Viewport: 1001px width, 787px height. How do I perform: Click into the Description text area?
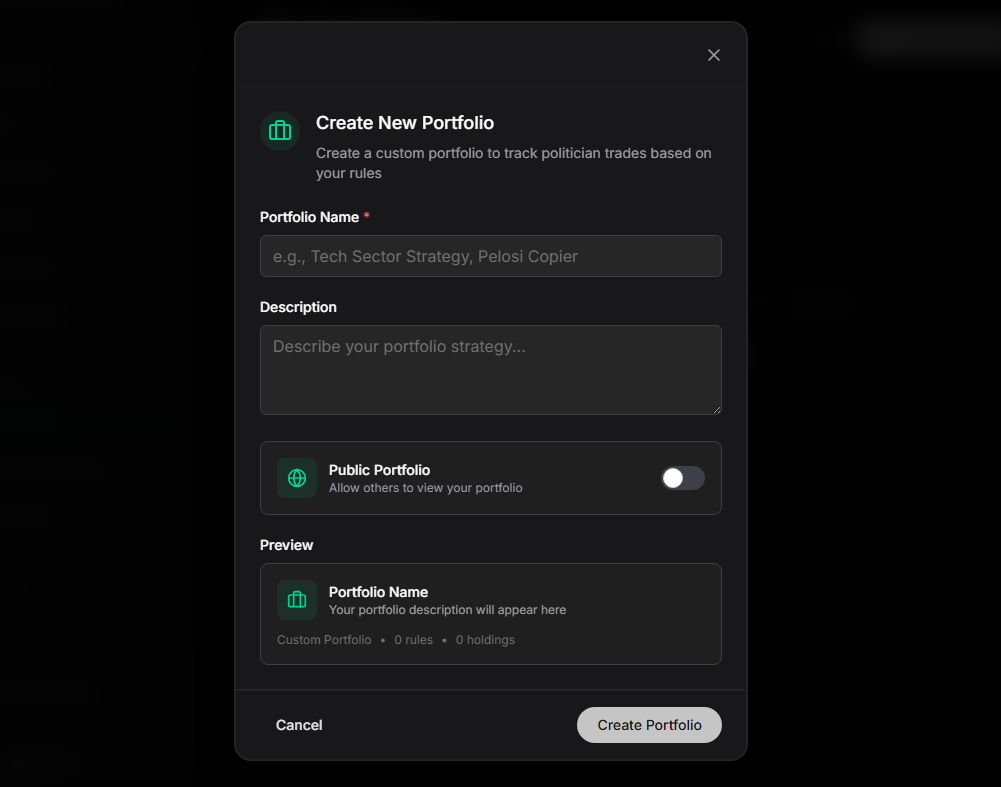click(x=490, y=370)
